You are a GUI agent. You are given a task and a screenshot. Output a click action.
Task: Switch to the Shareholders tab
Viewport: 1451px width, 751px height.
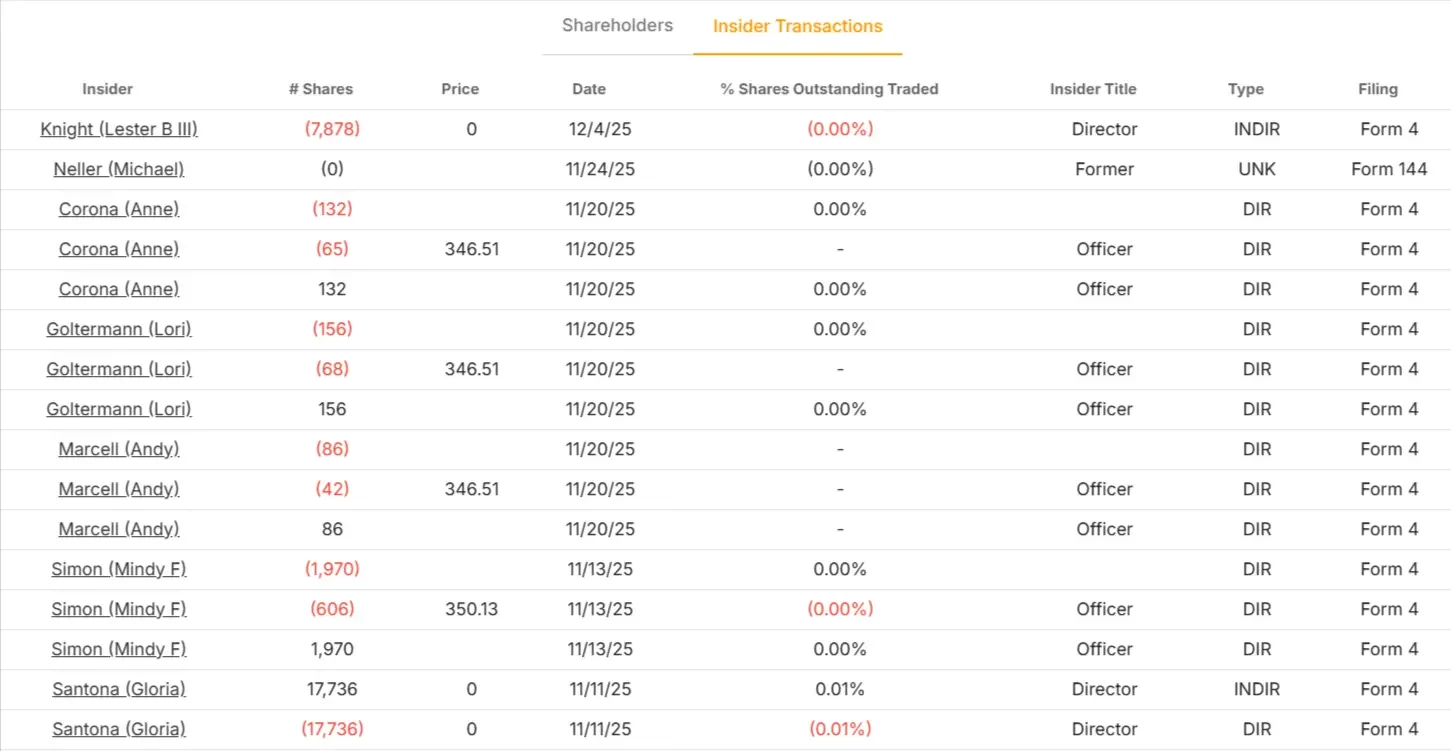tap(617, 25)
